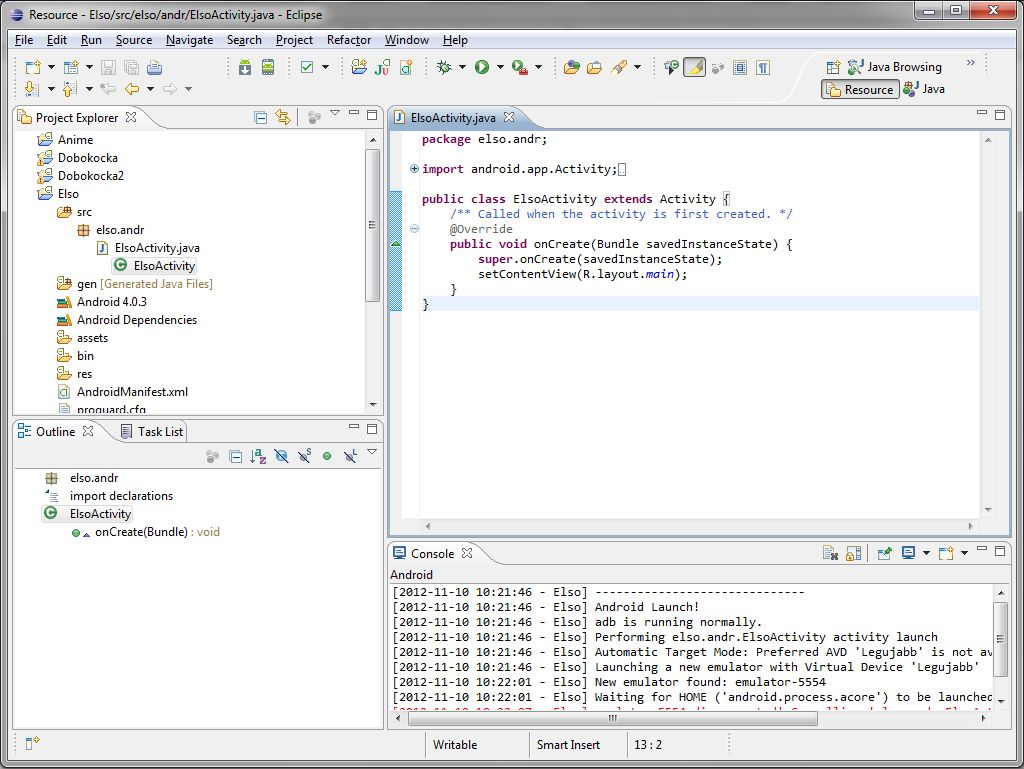Collapse all in Project Explorer
Viewport: 1024px width, 769px height.
pos(261,118)
